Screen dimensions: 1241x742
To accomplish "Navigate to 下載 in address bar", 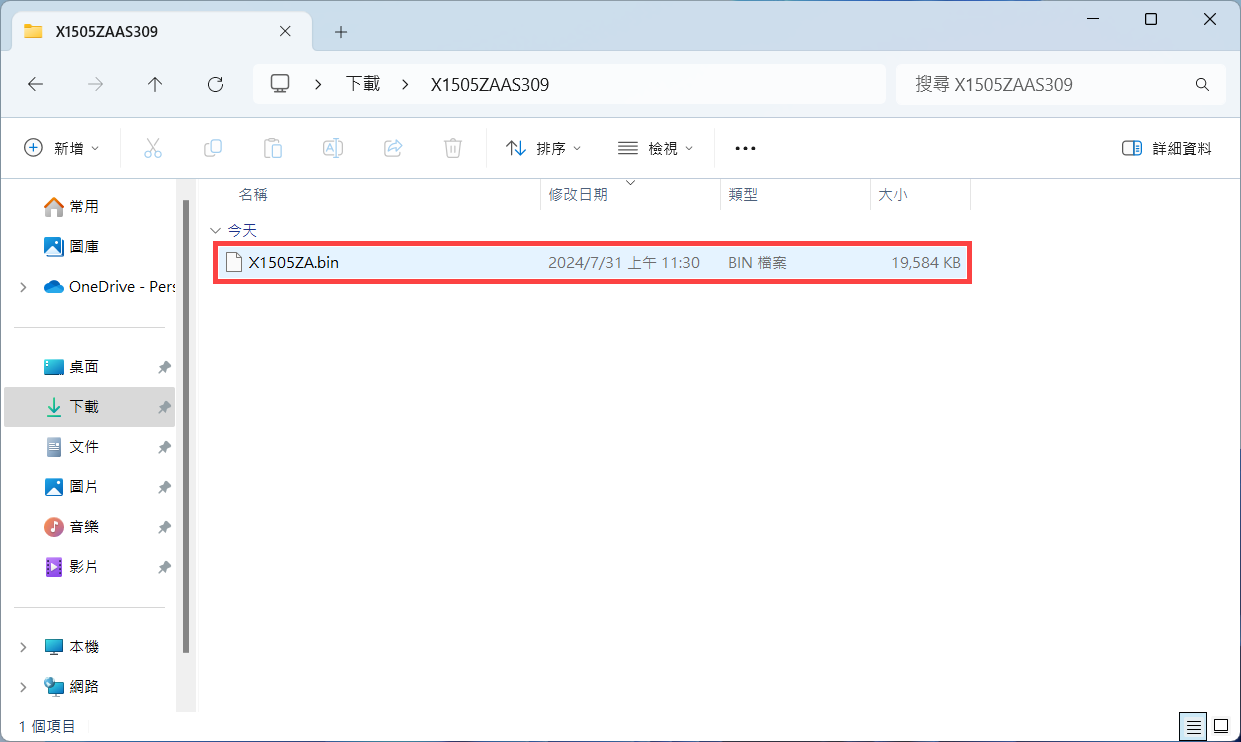I will (362, 84).
